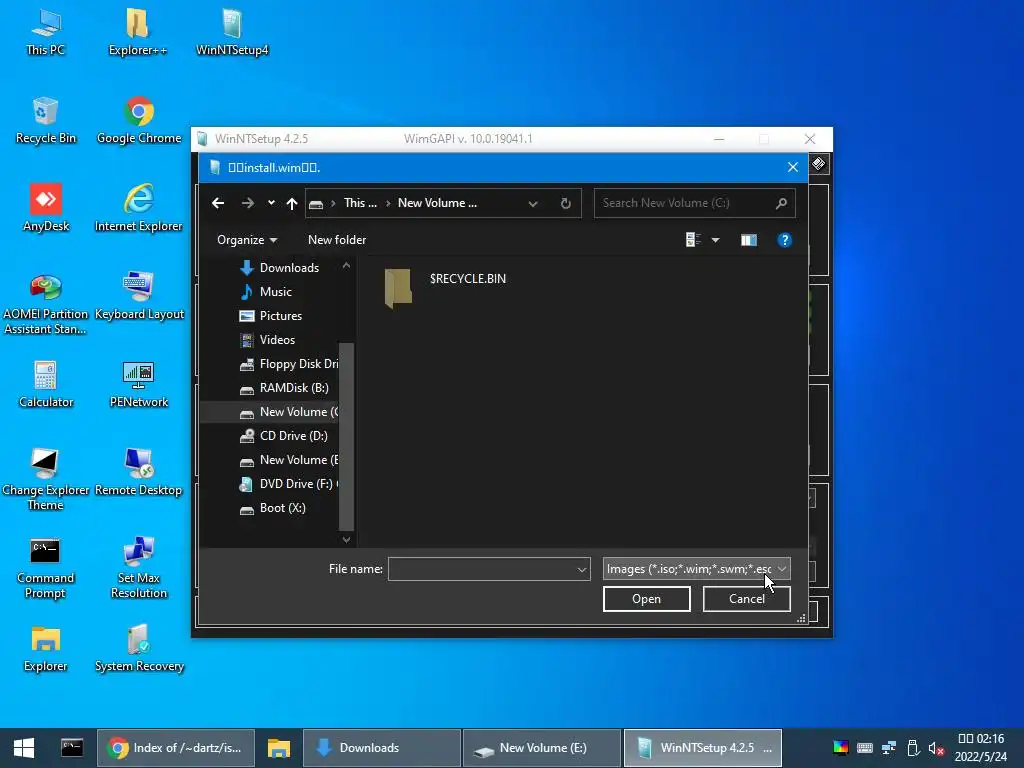Click navigation pane scroll down arrow
Viewport: 1024px width, 768px height.
(x=346, y=539)
